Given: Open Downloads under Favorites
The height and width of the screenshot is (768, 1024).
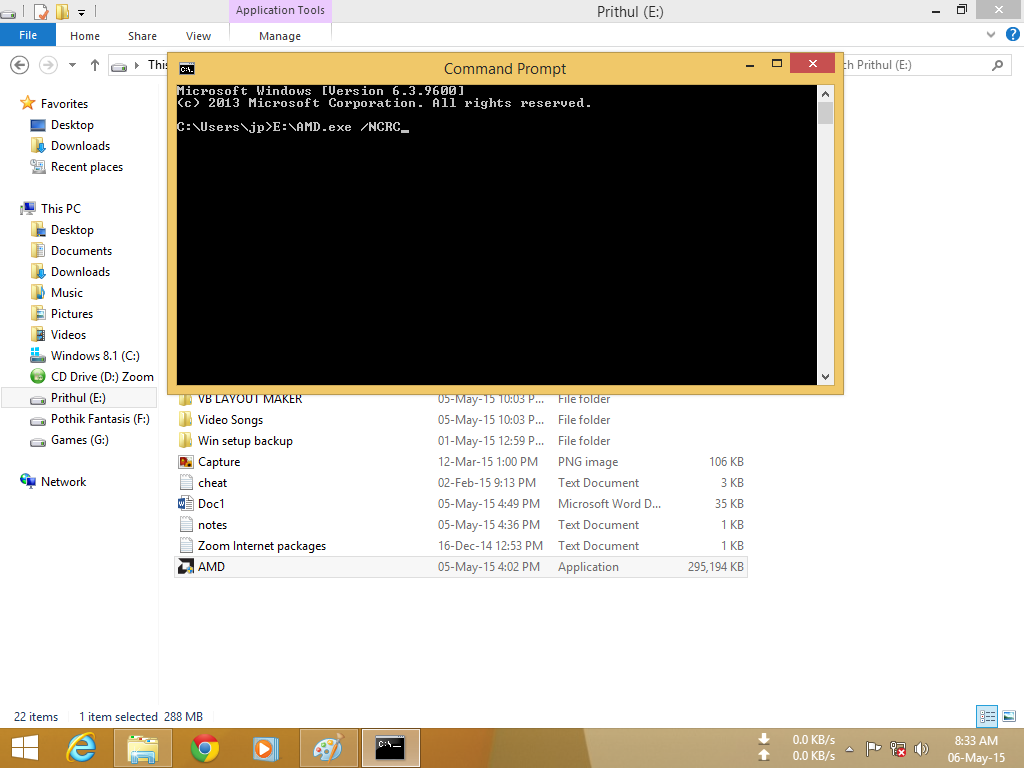Looking at the screenshot, I should (x=80, y=146).
